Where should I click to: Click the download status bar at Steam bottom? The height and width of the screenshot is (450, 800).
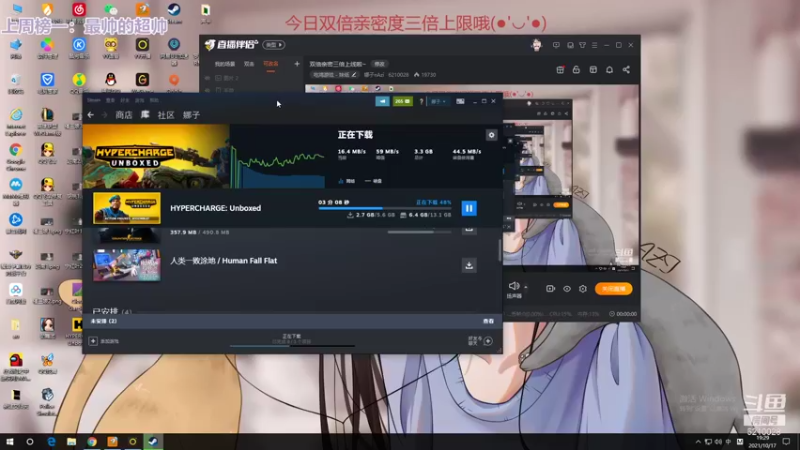[x=292, y=340]
